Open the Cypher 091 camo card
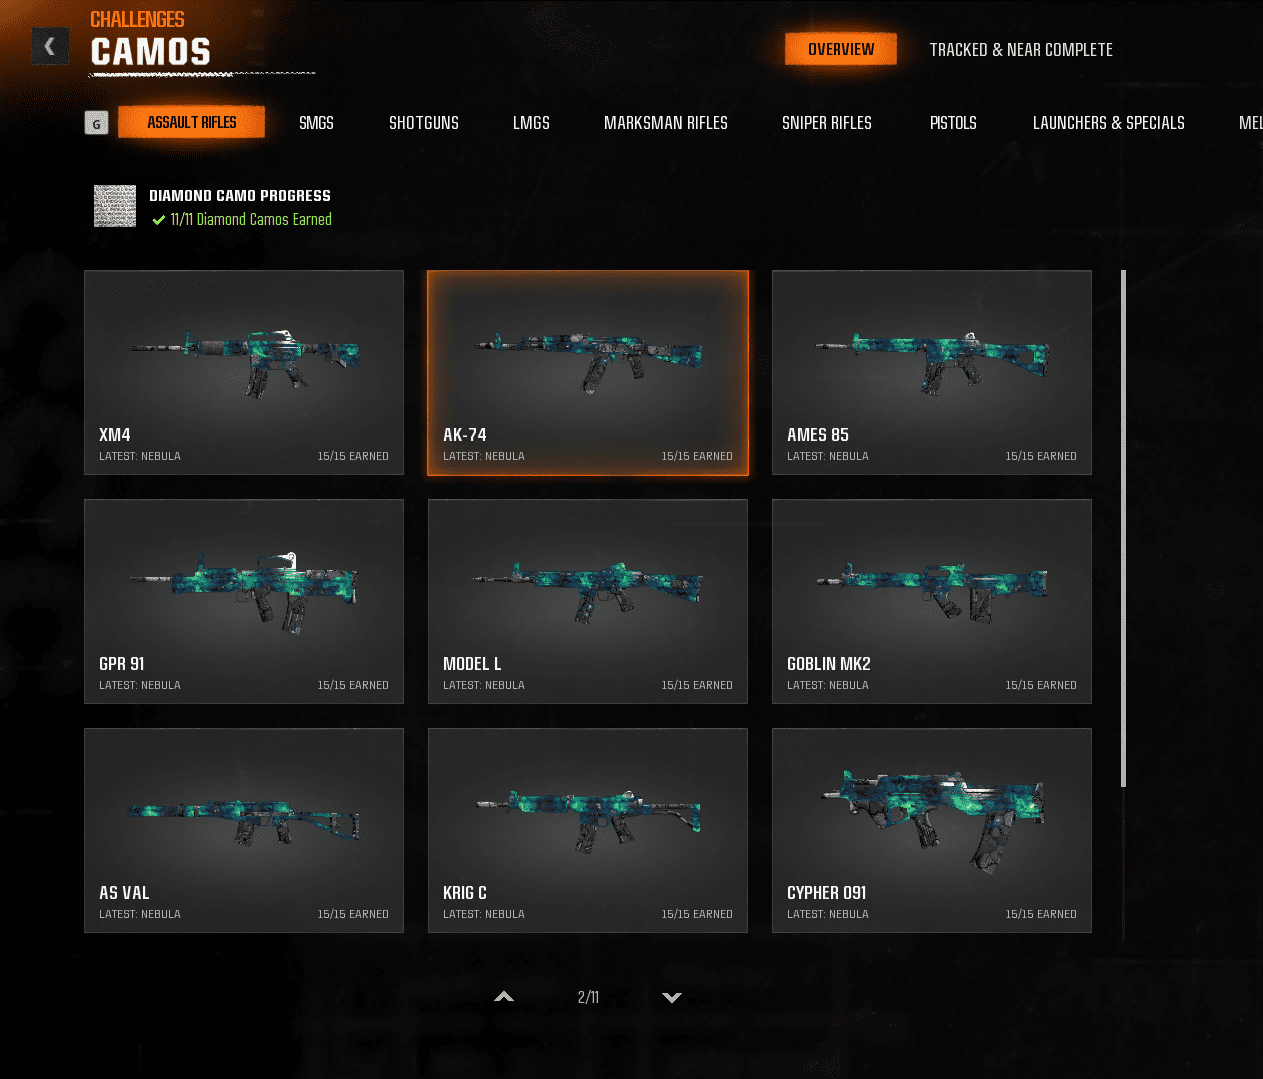This screenshot has width=1263, height=1079. 931,830
